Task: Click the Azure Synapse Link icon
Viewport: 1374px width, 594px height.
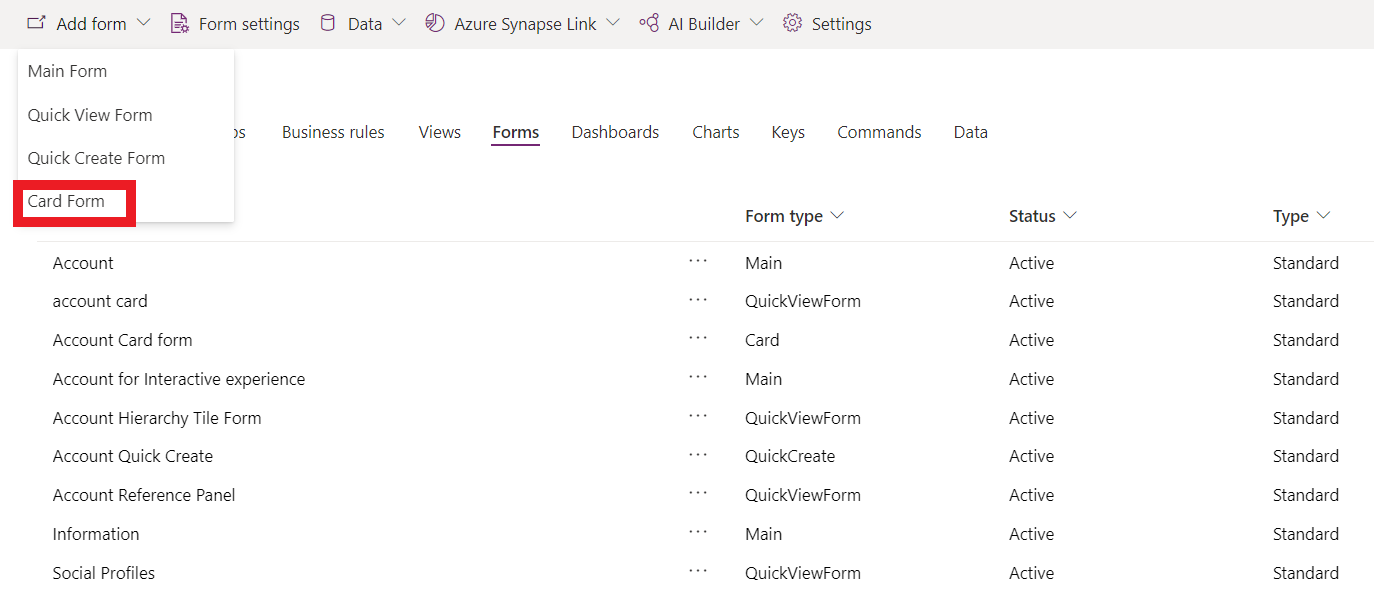Action: click(435, 23)
